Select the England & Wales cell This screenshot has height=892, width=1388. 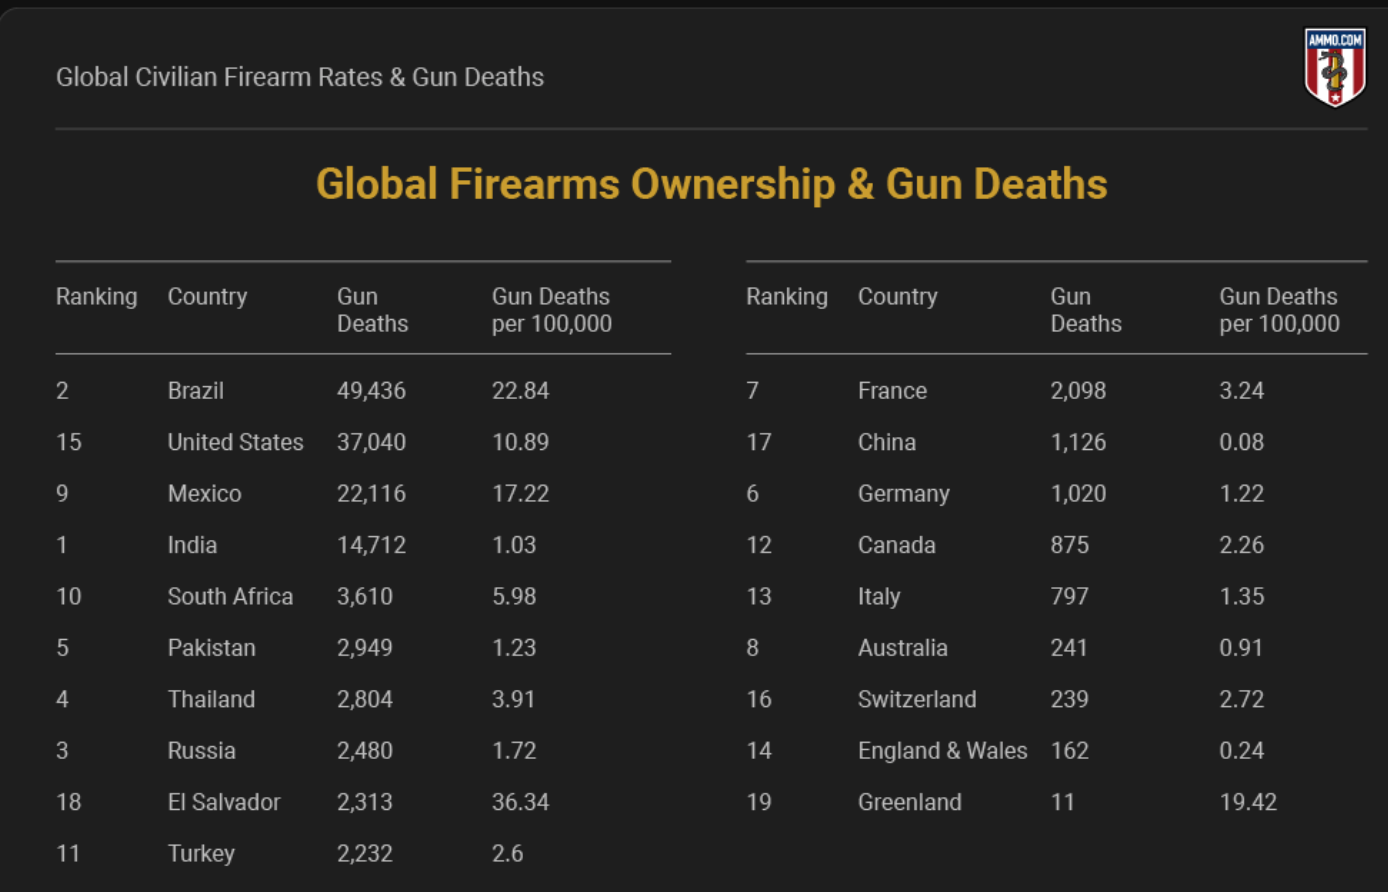click(942, 751)
